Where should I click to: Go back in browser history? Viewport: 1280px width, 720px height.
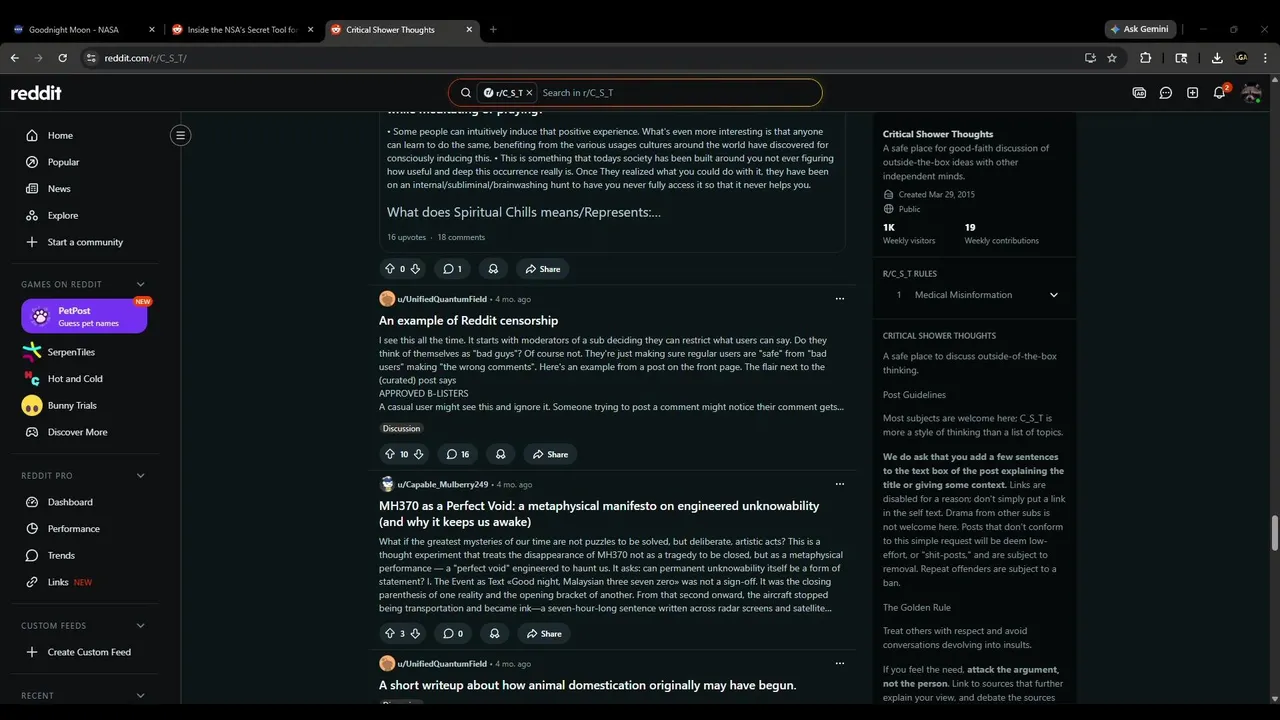click(14, 58)
